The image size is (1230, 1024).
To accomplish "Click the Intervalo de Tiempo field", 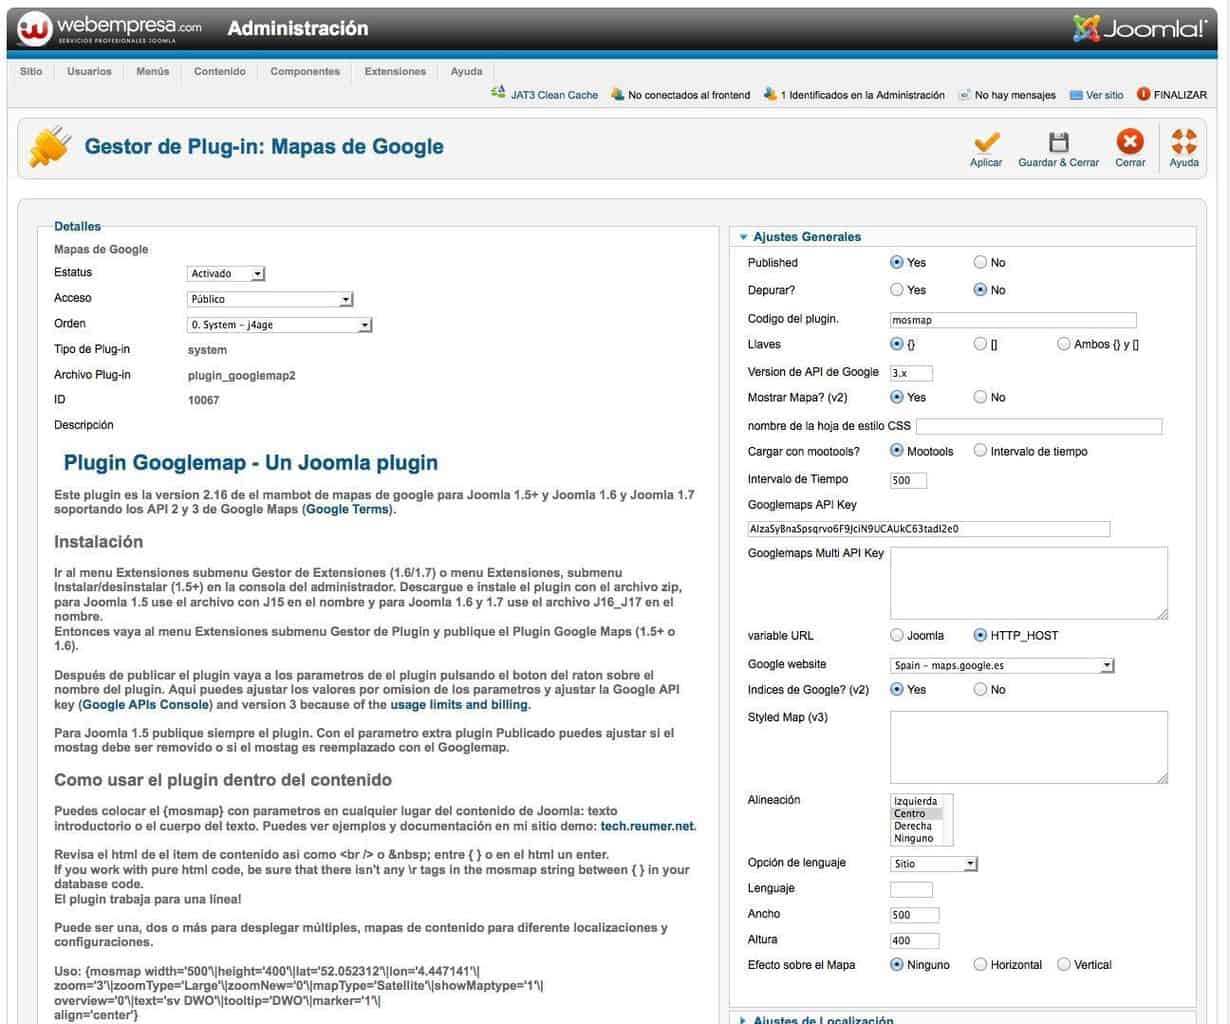I will click(x=908, y=480).
